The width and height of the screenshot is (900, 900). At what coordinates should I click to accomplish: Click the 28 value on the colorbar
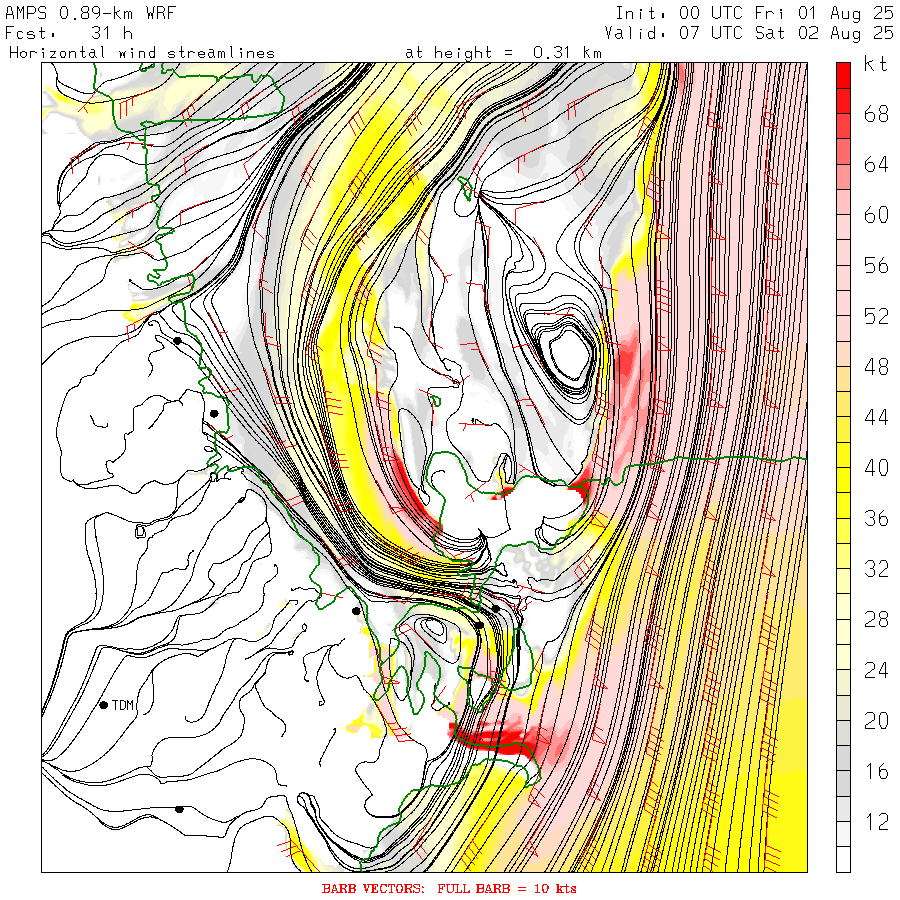click(x=876, y=619)
